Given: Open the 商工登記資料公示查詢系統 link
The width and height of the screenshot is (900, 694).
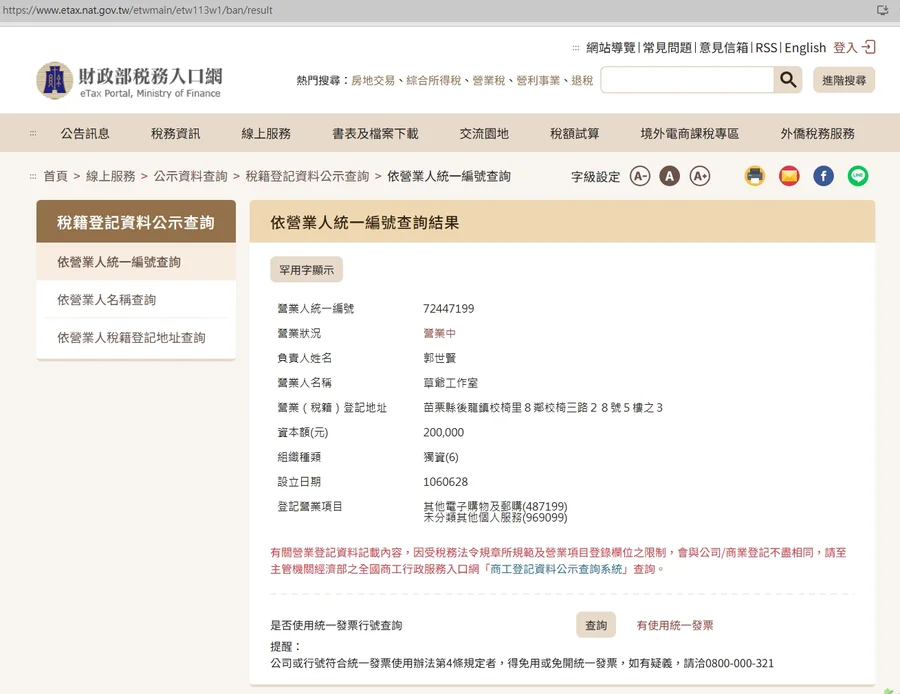Looking at the screenshot, I should (558, 569).
